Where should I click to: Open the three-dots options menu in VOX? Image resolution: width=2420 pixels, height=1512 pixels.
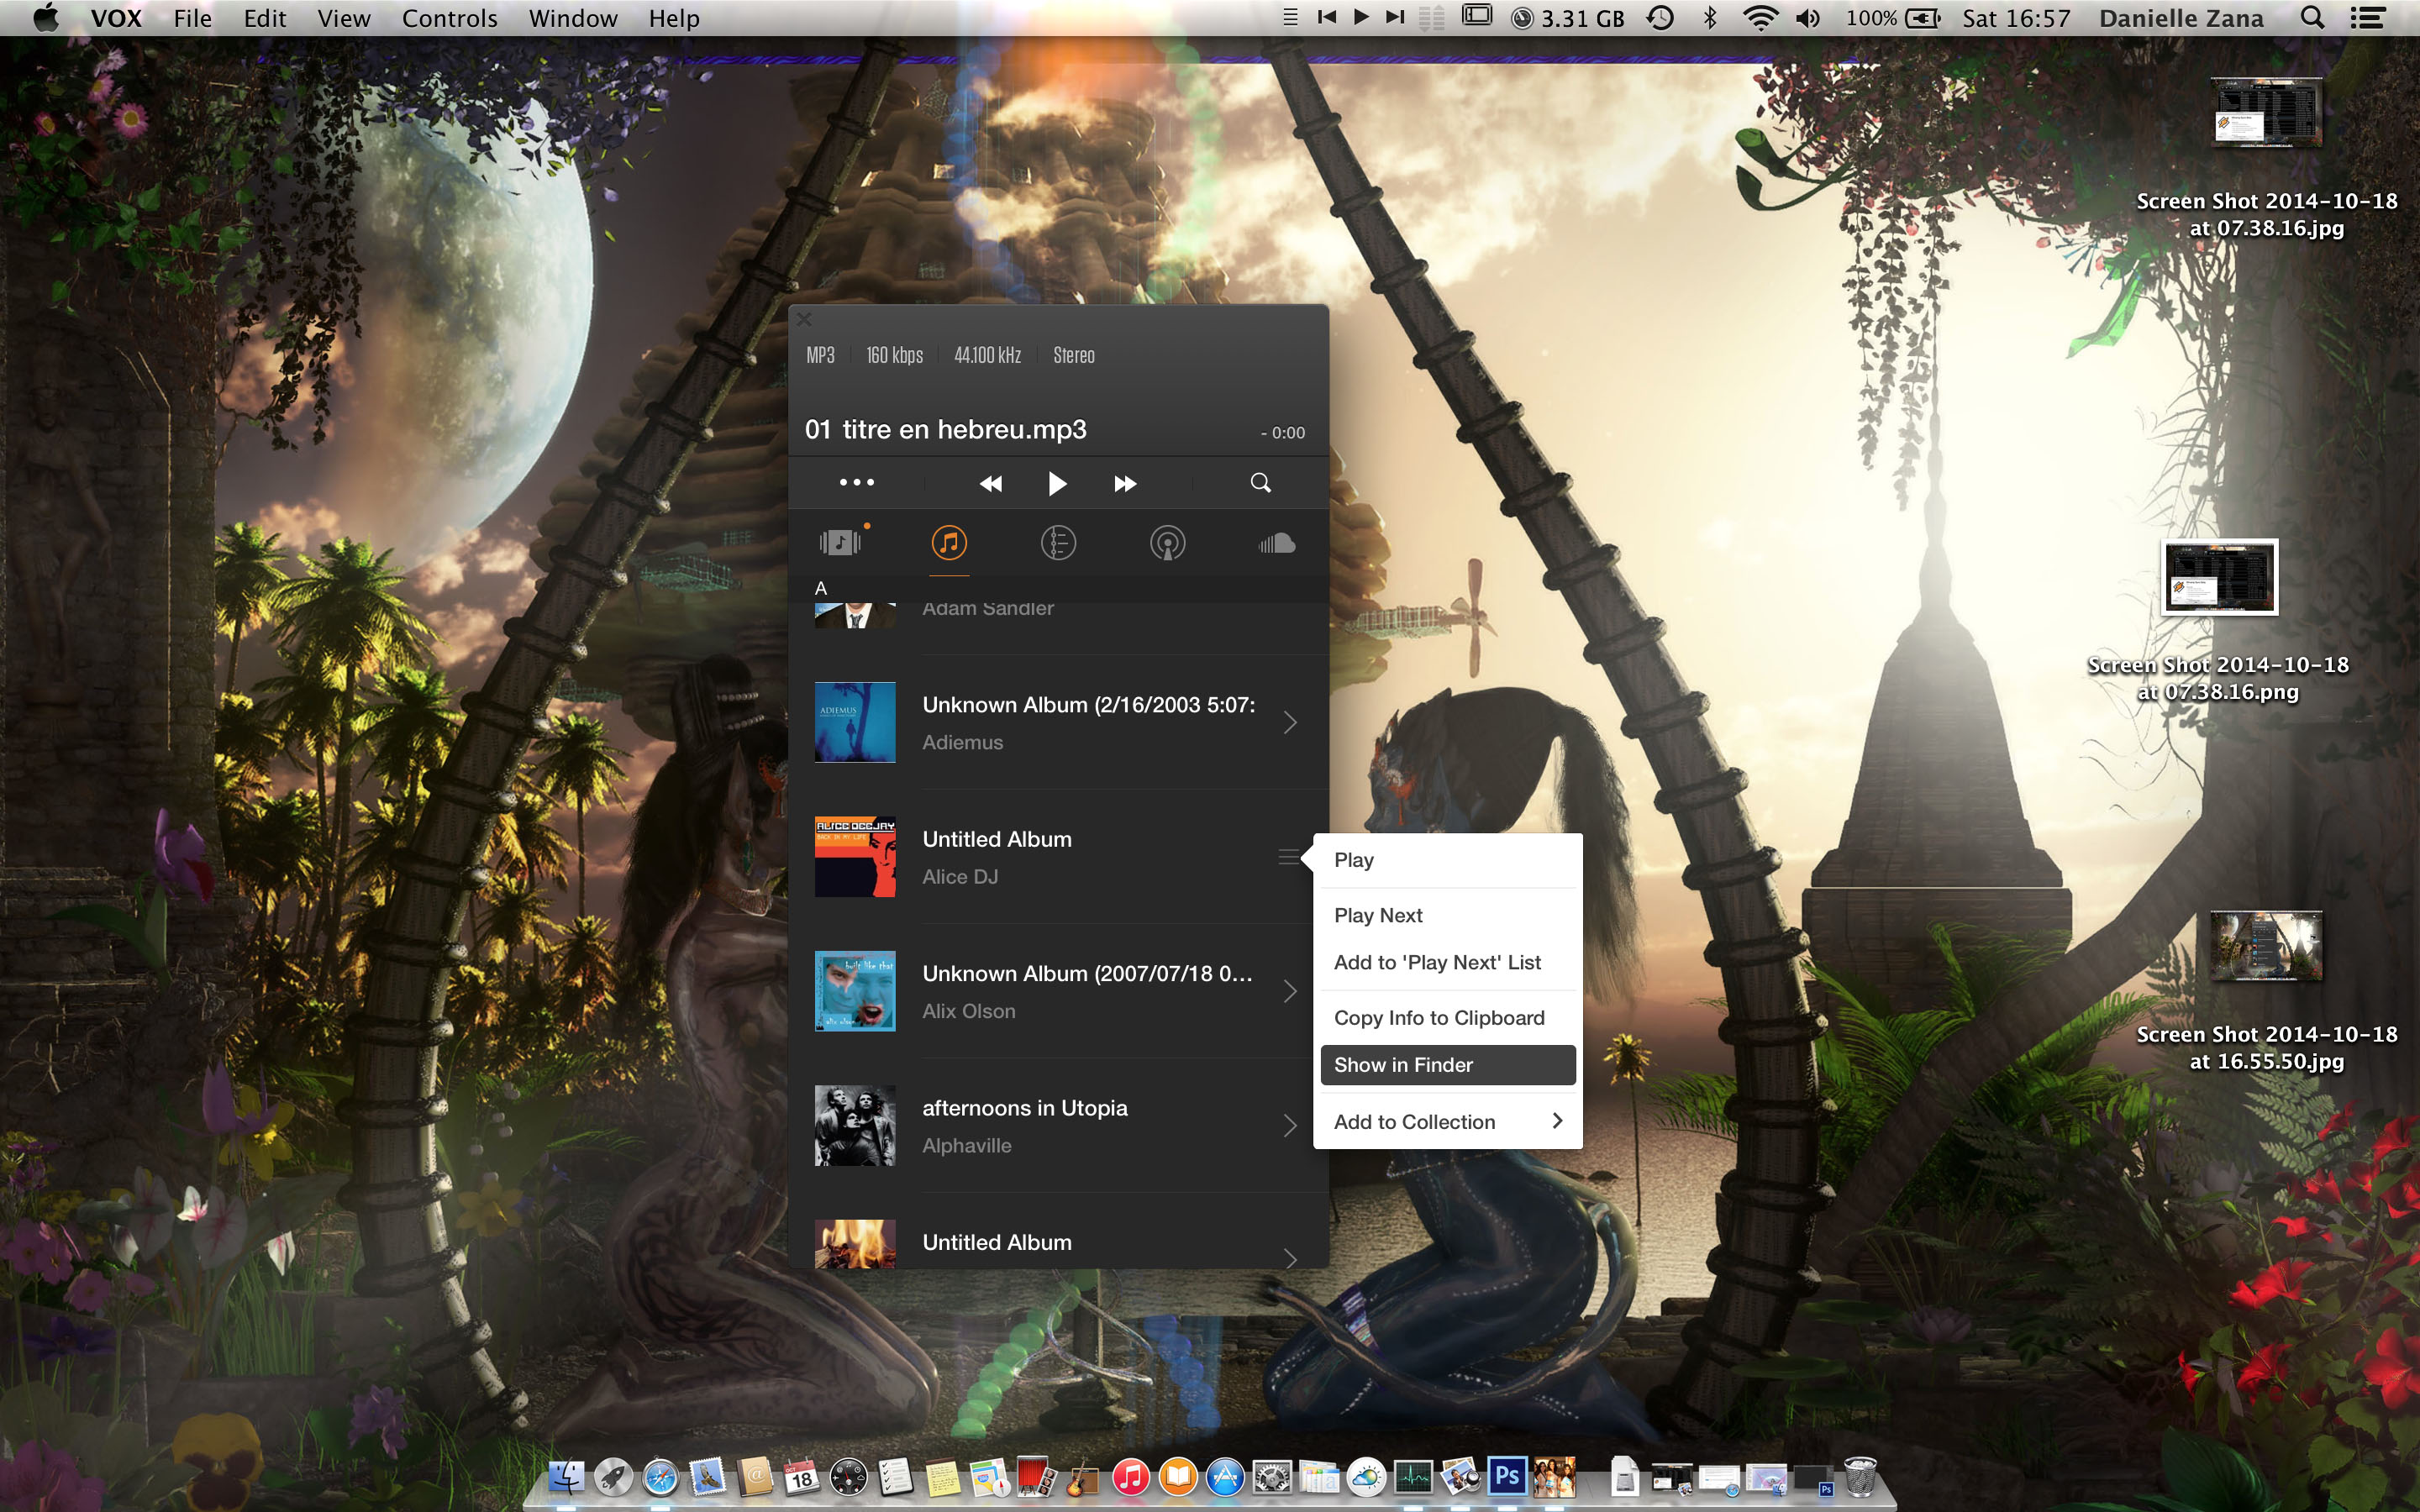tap(856, 483)
